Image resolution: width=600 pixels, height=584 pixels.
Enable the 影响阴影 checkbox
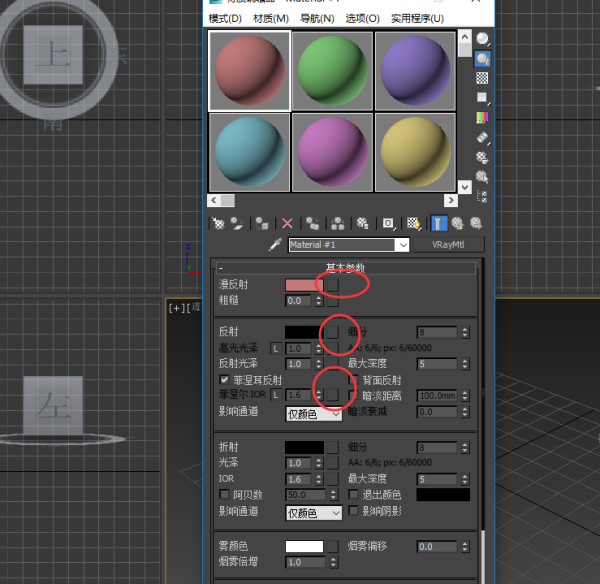tap(353, 511)
